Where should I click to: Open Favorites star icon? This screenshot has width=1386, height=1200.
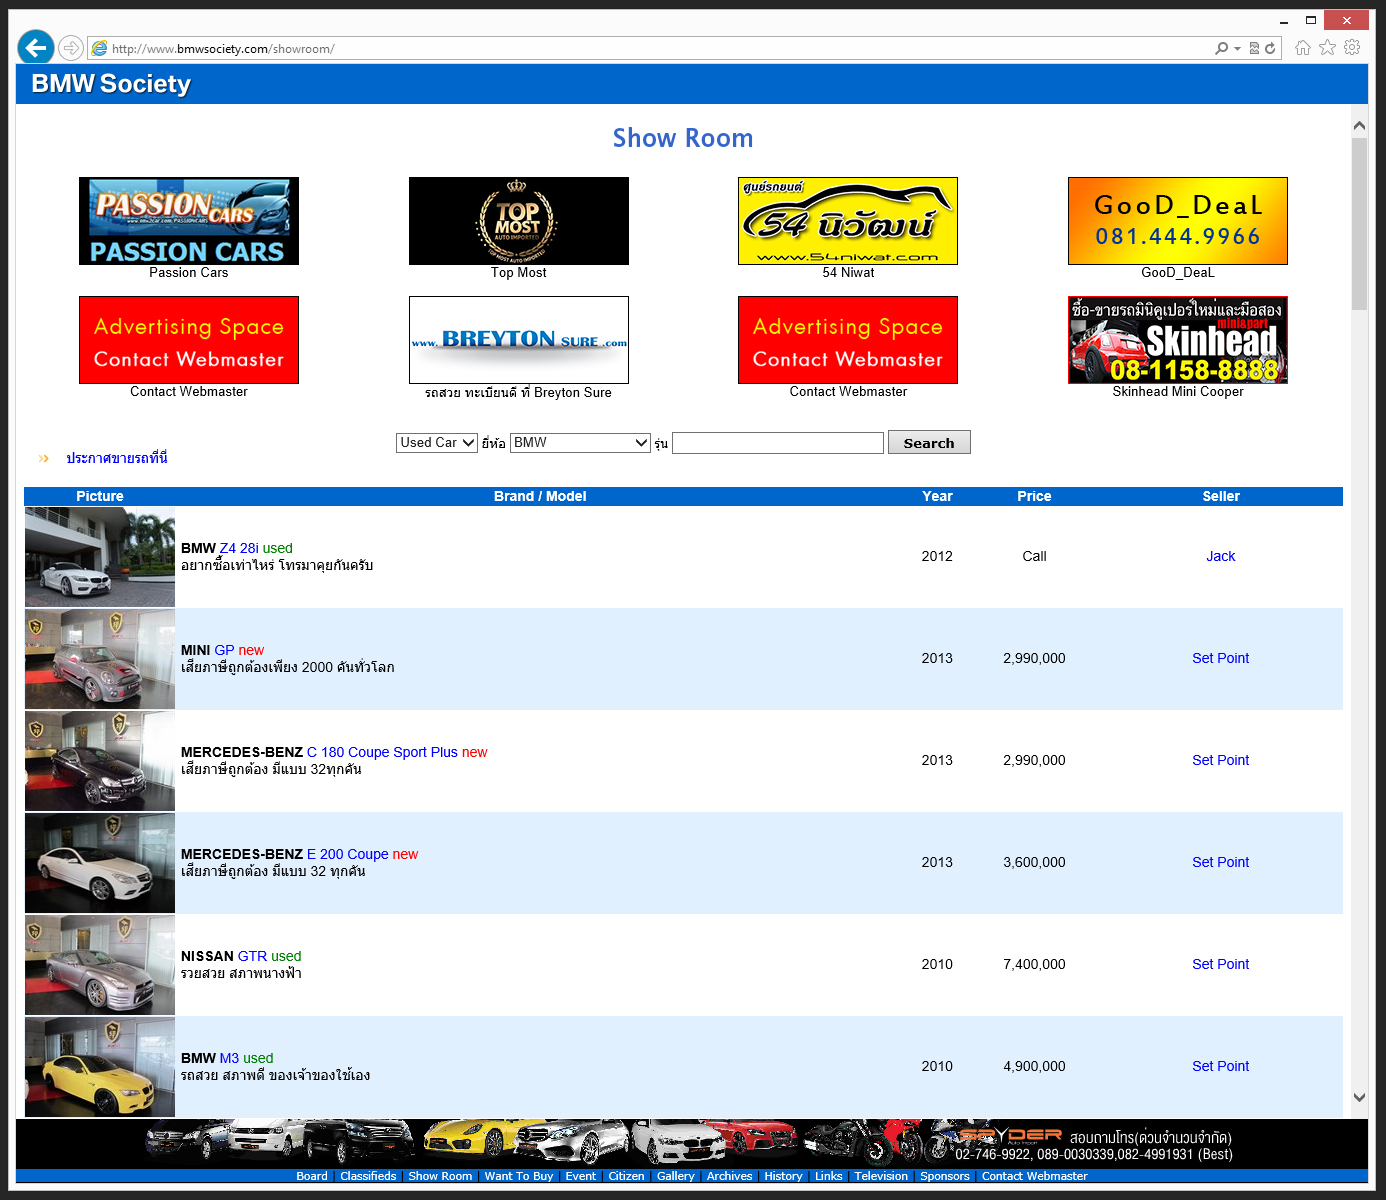point(1327,48)
